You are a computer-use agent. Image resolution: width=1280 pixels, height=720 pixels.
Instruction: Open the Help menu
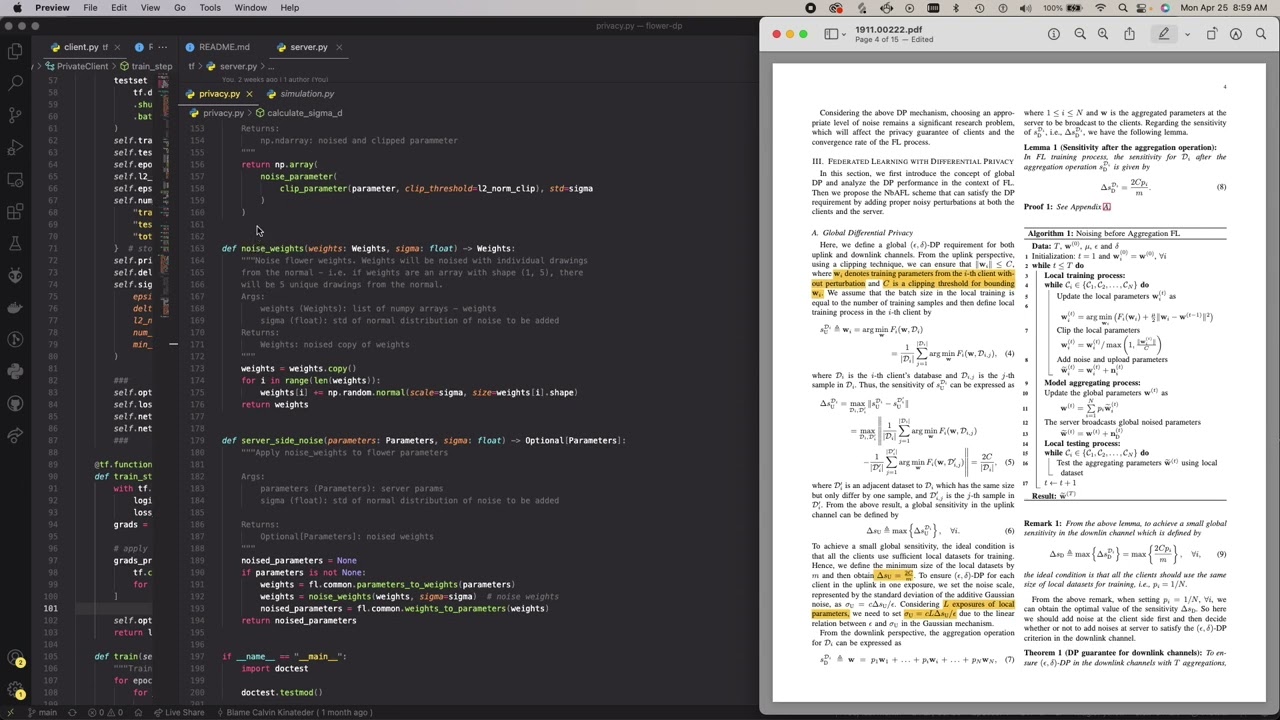click(290, 8)
